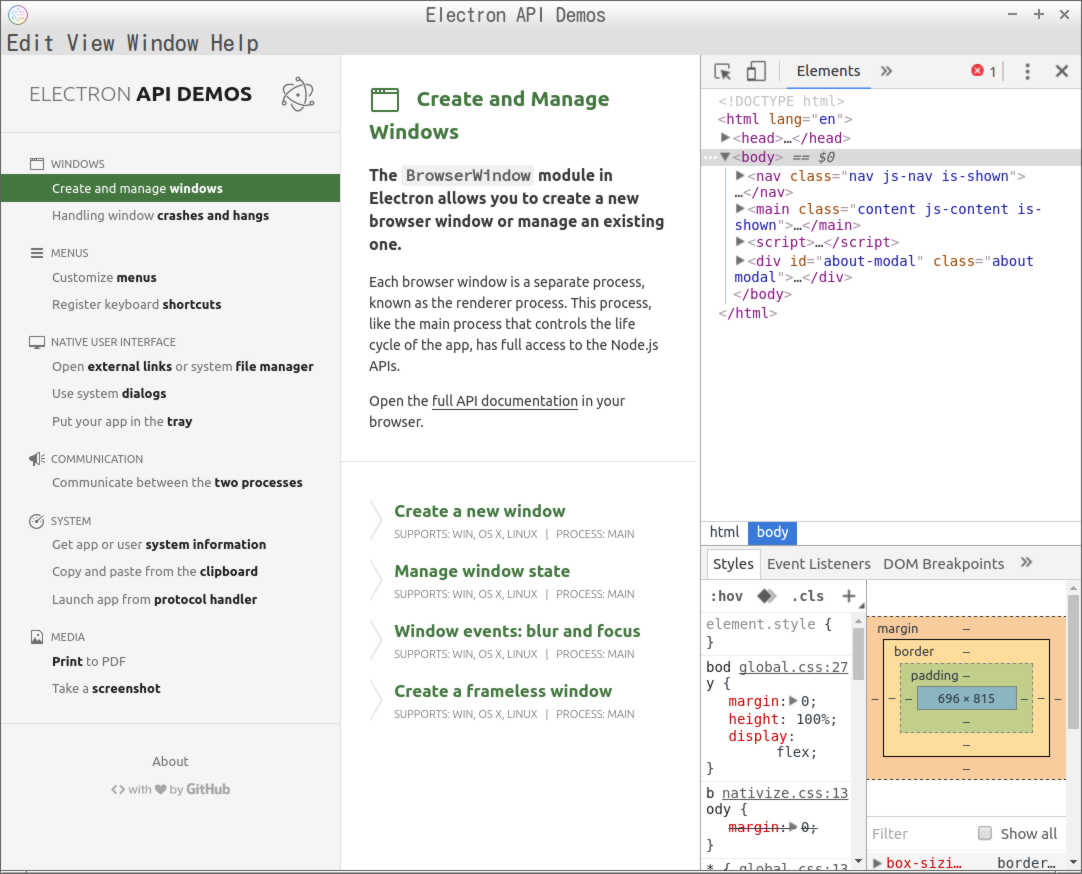Click the Menus section hamburger icon
Screen dimensions: 1082x874
tap(37, 252)
